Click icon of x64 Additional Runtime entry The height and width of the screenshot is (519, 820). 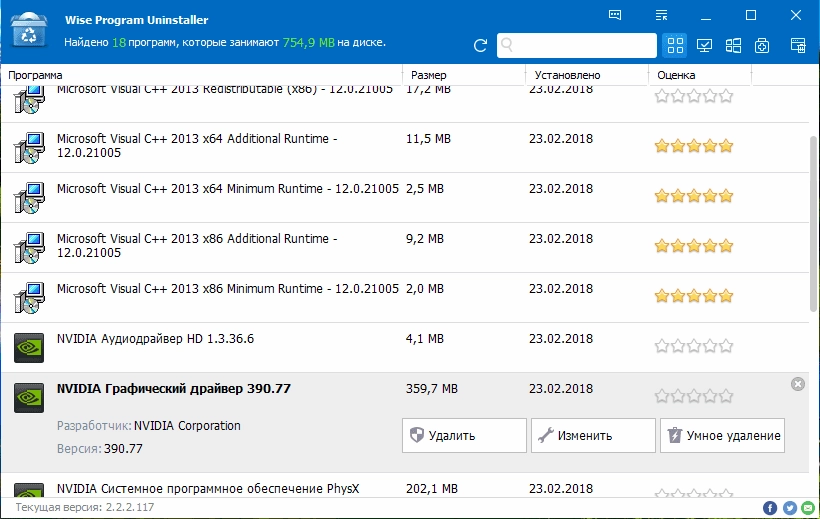pos(29,148)
